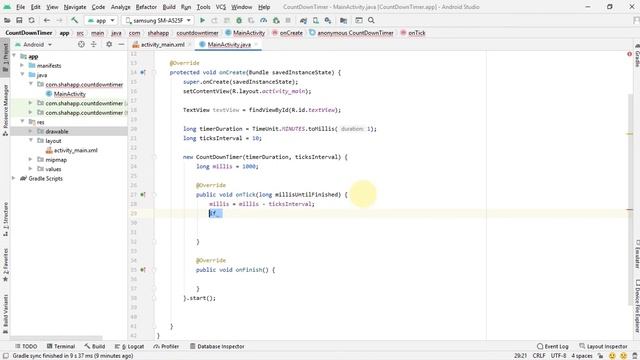Open the Profiler tool window

pos(166,346)
